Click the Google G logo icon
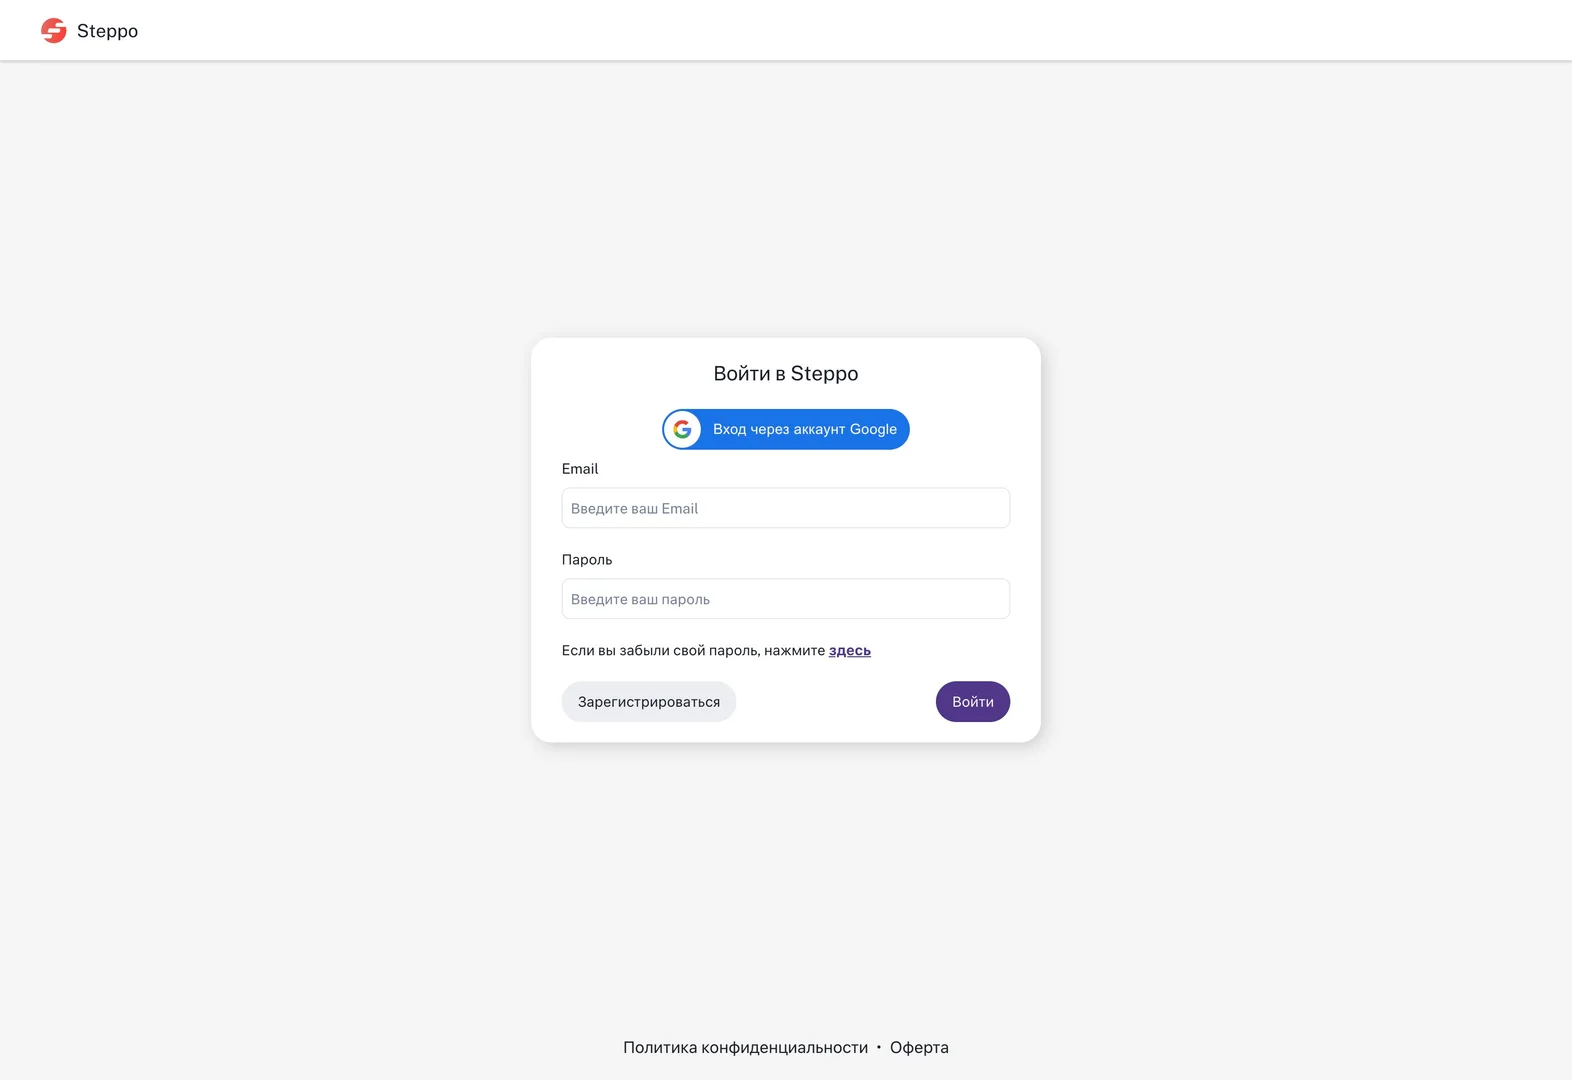 pyautogui.click(x=682, y=429)
